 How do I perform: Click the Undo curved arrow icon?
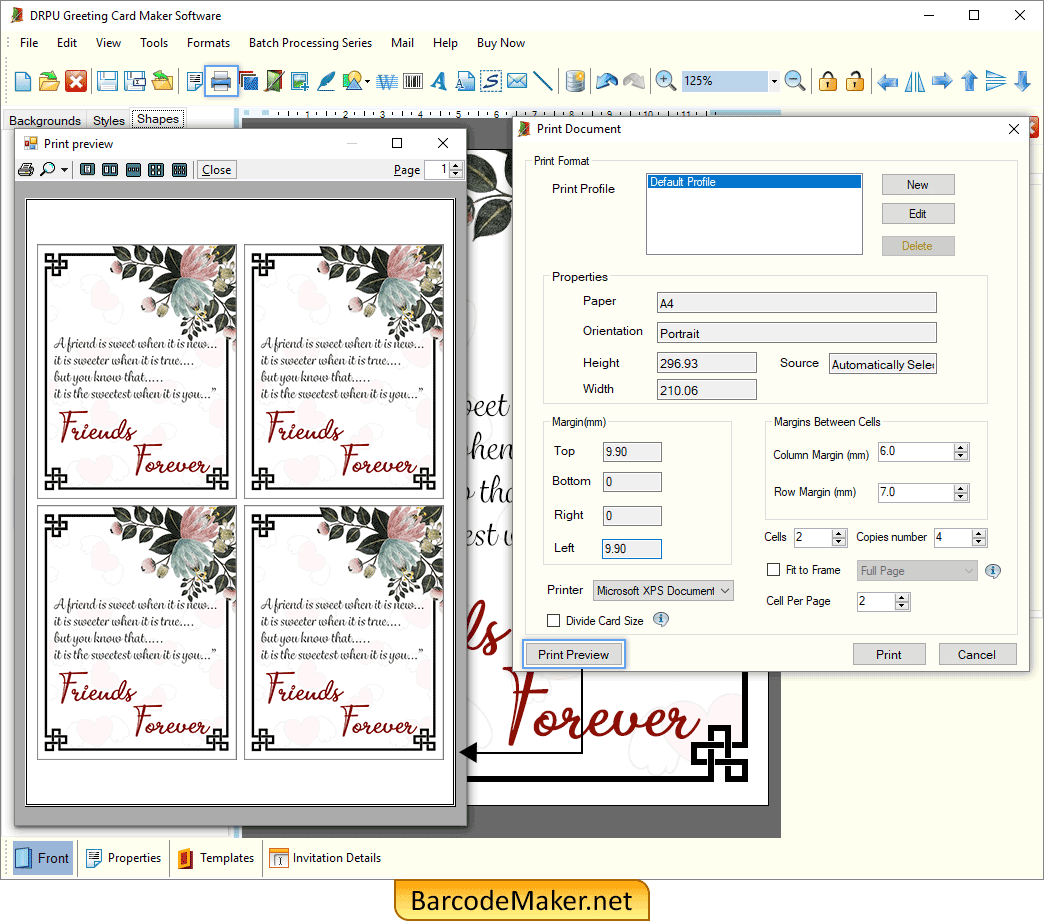607,81
